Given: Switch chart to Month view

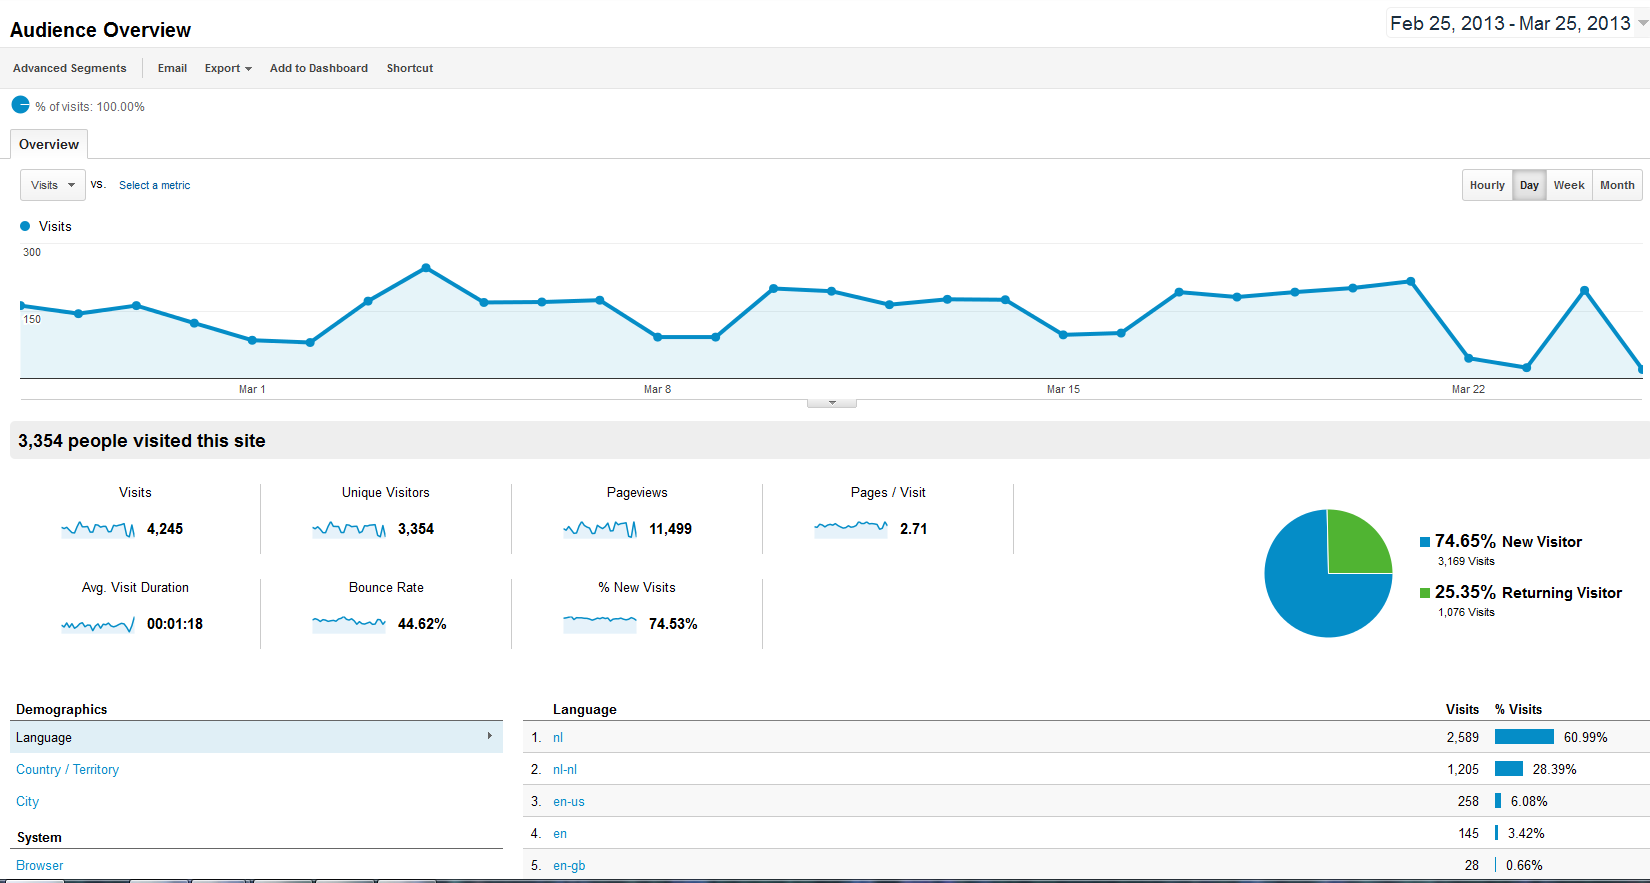Looking at the screenshot, I should click(x=1617, y=185).
